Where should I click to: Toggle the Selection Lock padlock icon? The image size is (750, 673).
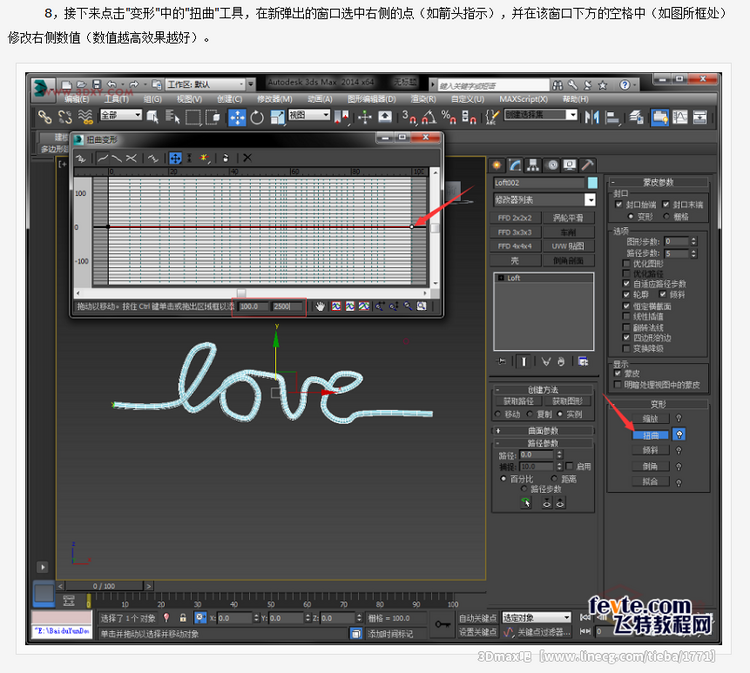(183, 618)
